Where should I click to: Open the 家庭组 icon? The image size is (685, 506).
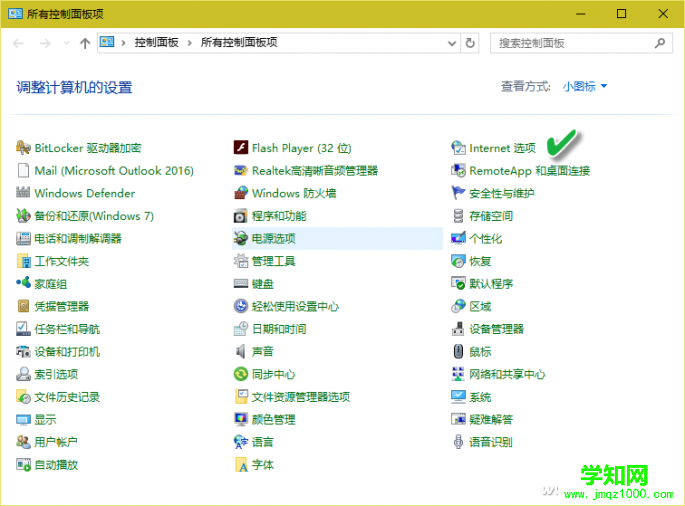23,283
